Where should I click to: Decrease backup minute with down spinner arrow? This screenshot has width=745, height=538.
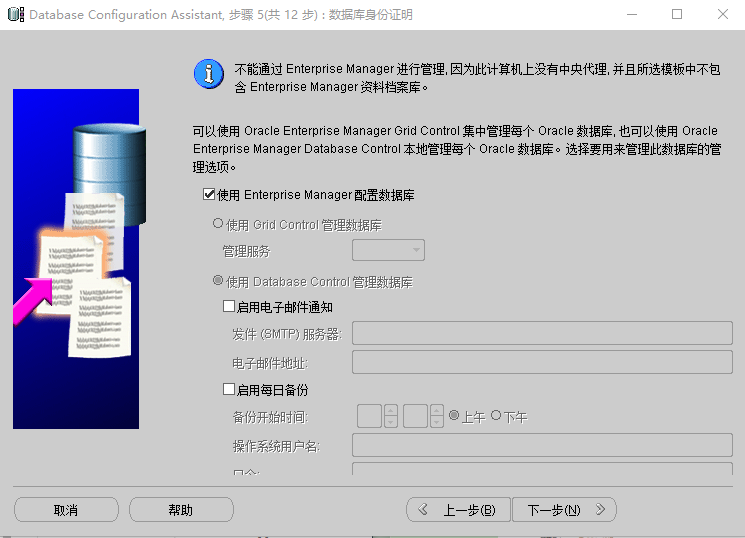[x=437, y=422]
